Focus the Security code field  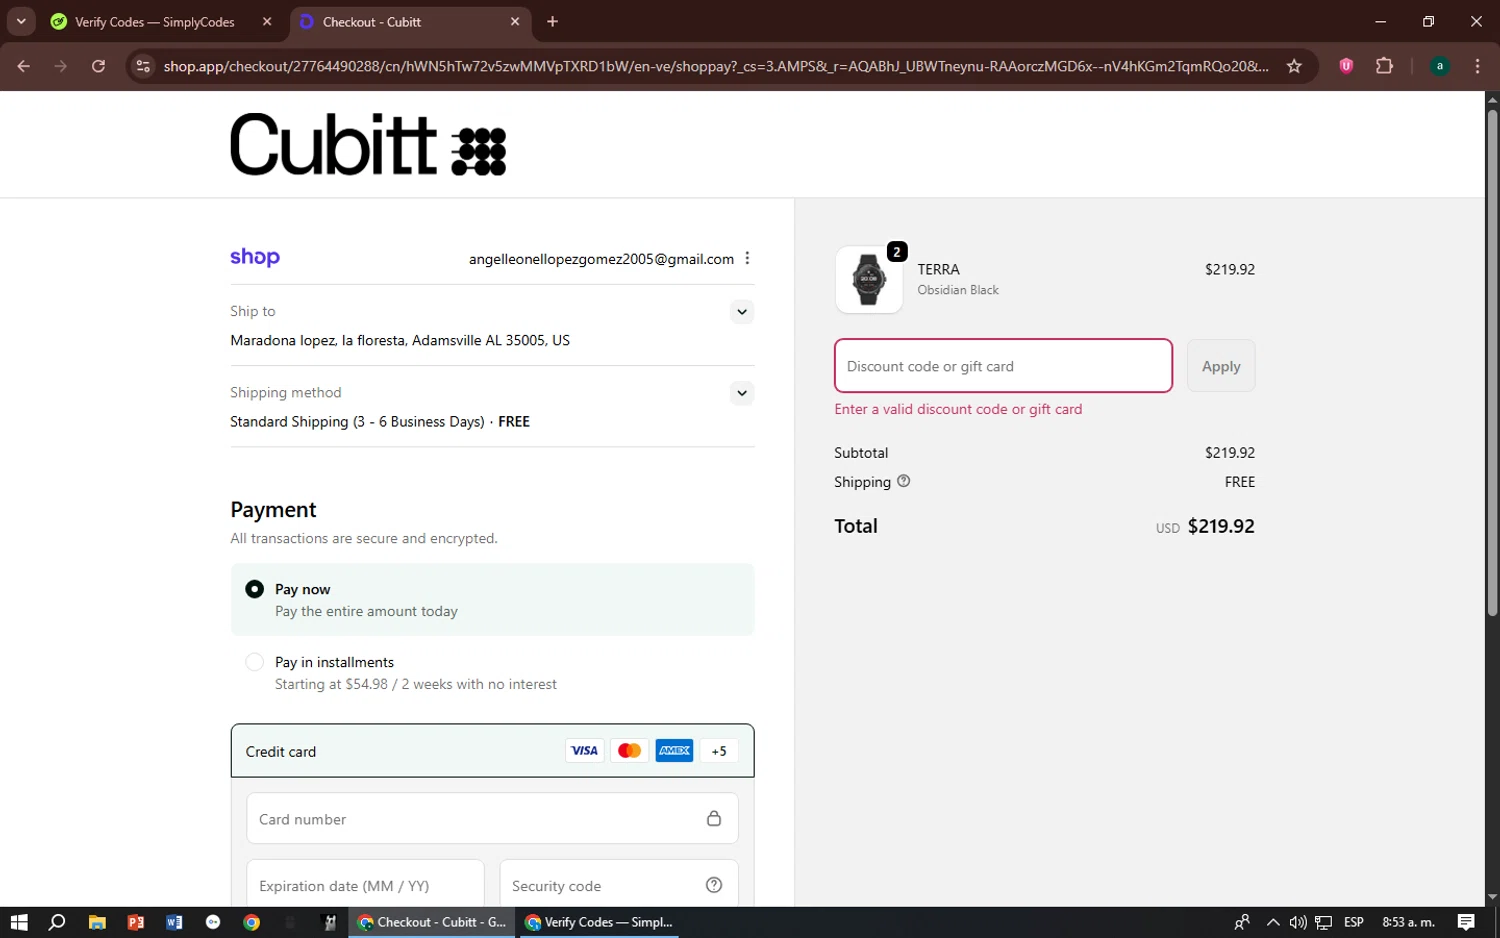click(619, 886)
